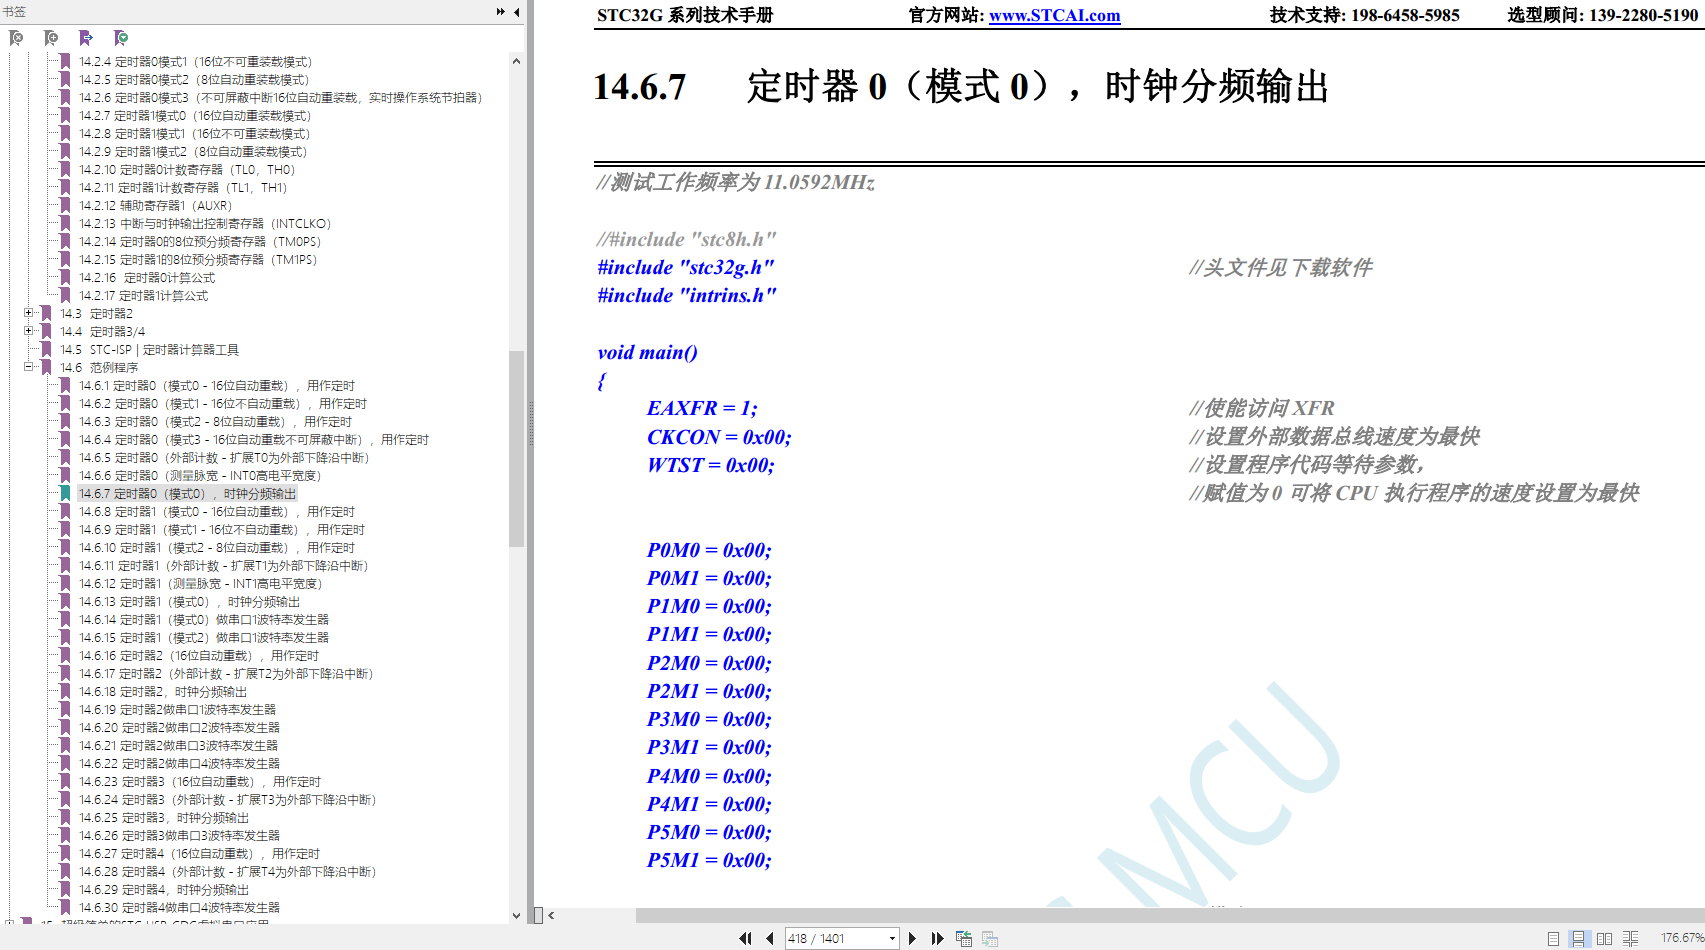Click the 14.6.7 section heading text
This screenshot has height=950, width=1705.
coord(961,86)
